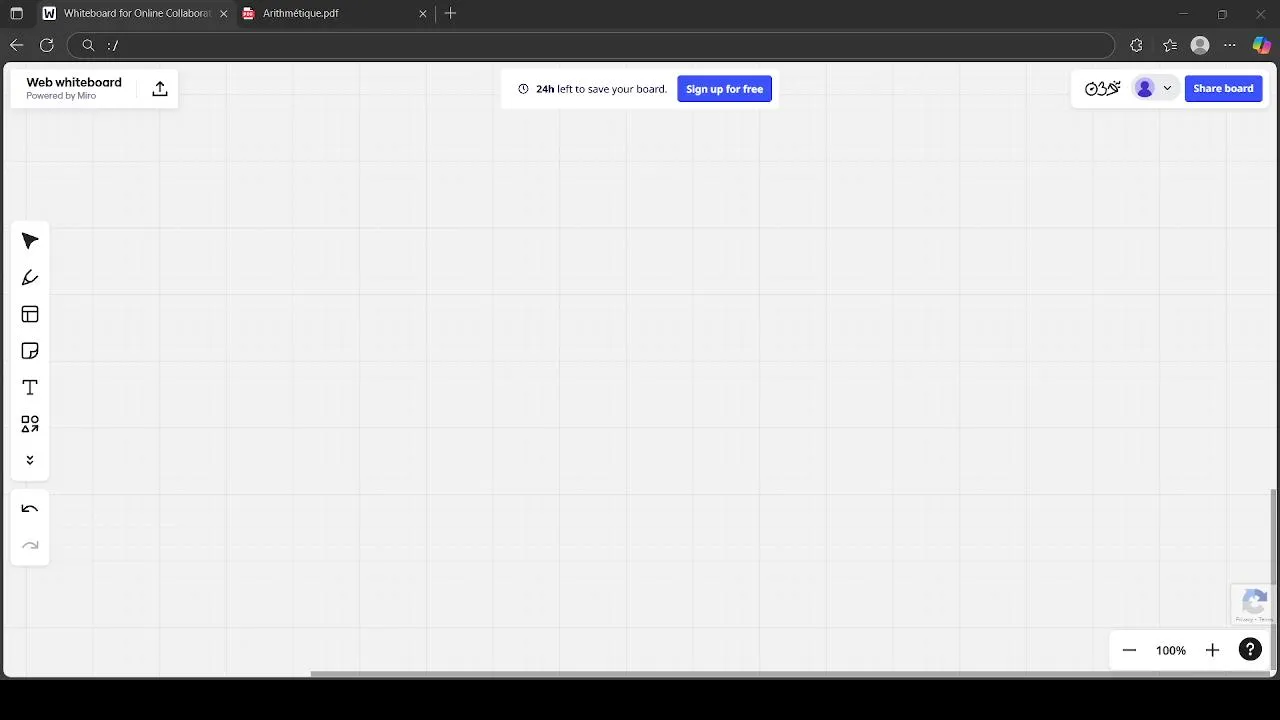Select the cursor selection tool
Viewport: 1280px width, 720px height.
coord(30,241)
